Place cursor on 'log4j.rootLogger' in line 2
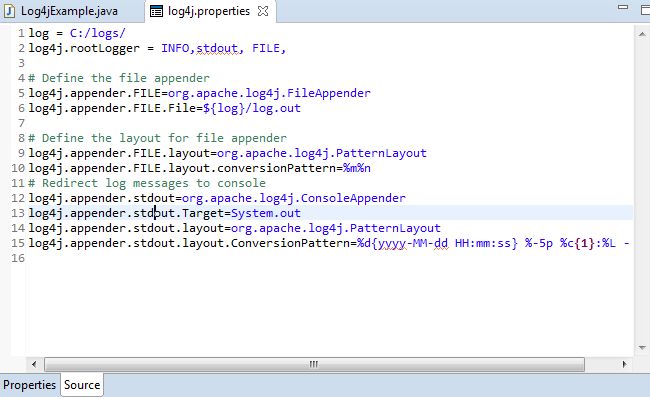650x397 pixels. 84,48
